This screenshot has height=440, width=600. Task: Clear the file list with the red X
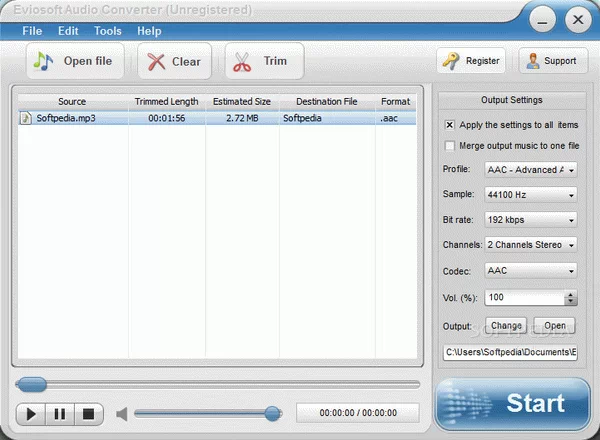174,61
